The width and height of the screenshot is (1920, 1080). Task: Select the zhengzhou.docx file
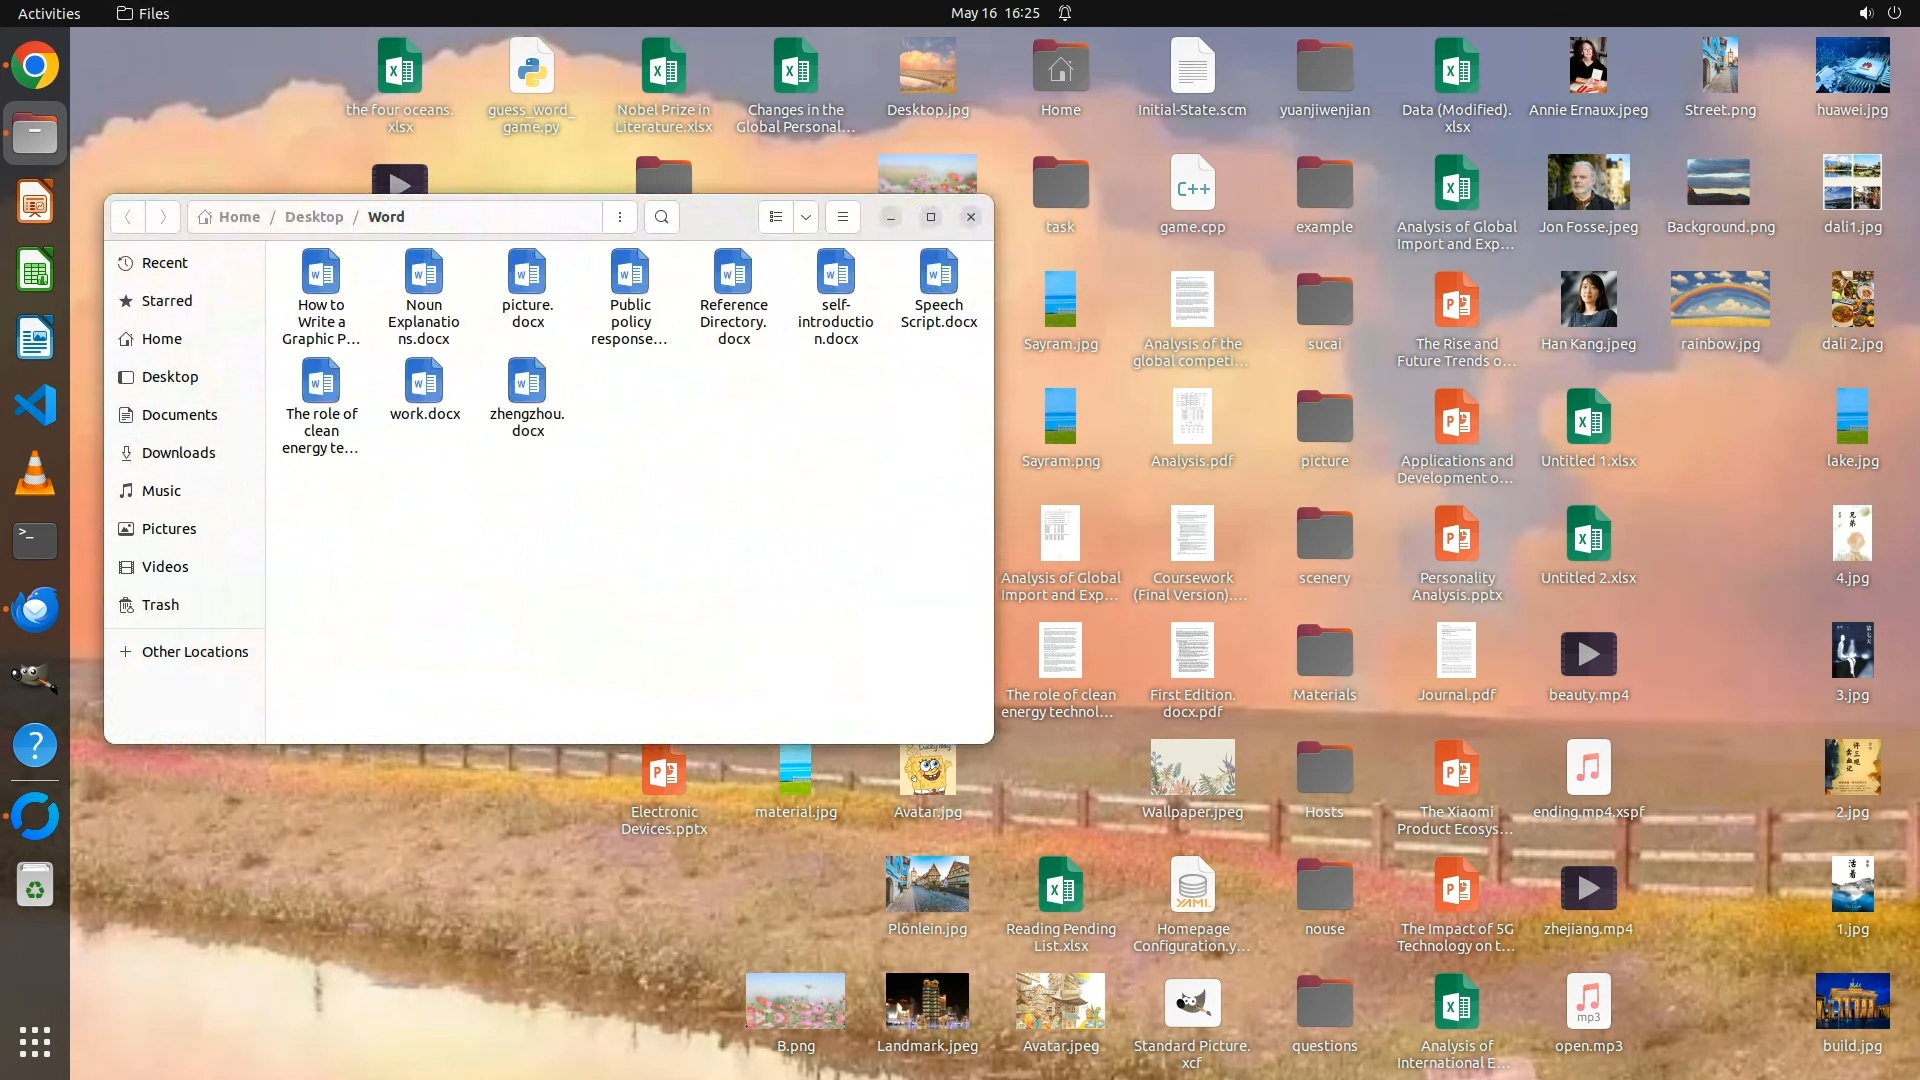[x=527, y=382]
